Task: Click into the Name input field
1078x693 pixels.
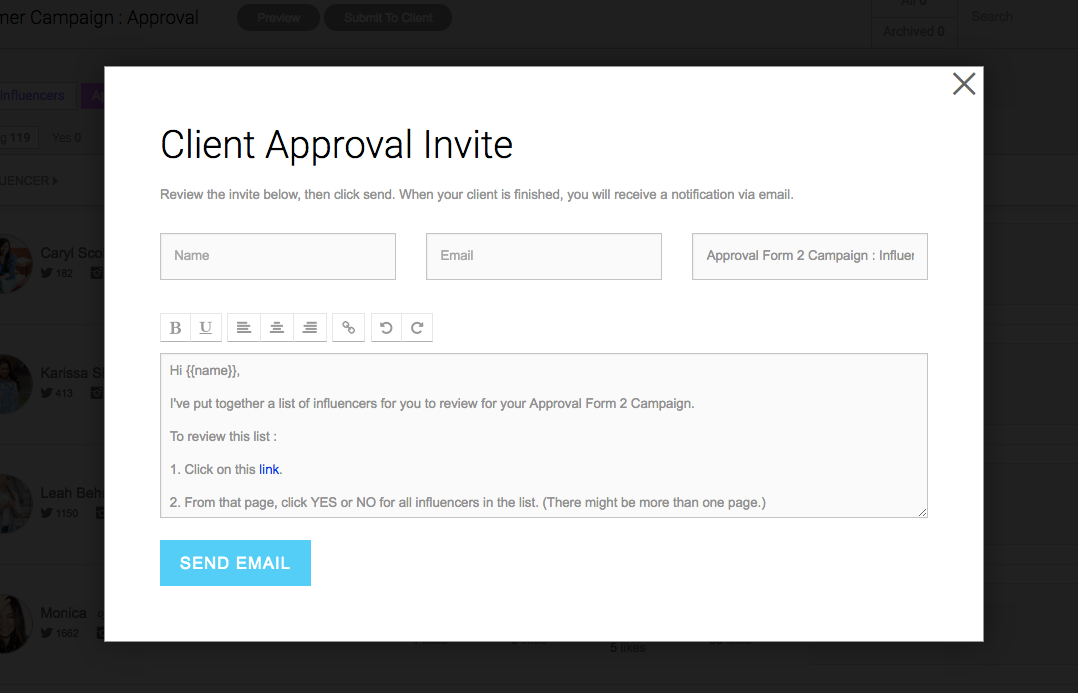Action: tap(278, 256)
